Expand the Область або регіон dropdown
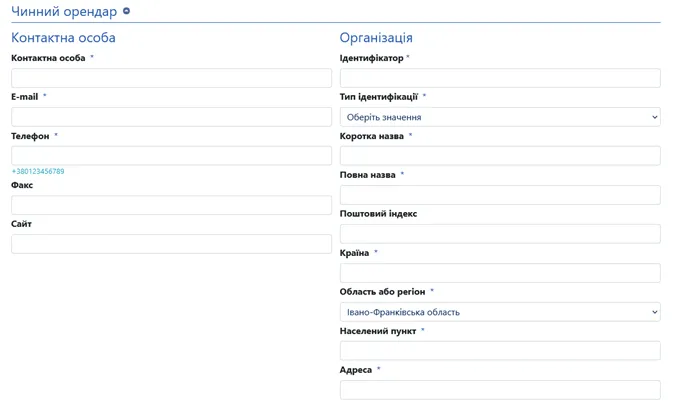This screenshot has height=407, width=680. [500, 312]
